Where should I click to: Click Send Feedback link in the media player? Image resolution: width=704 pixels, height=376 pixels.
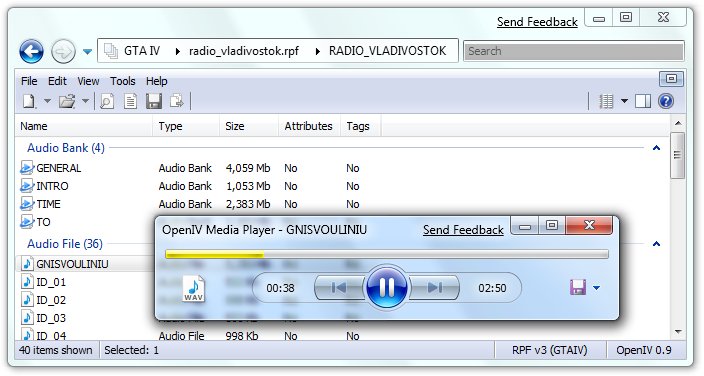463,230
